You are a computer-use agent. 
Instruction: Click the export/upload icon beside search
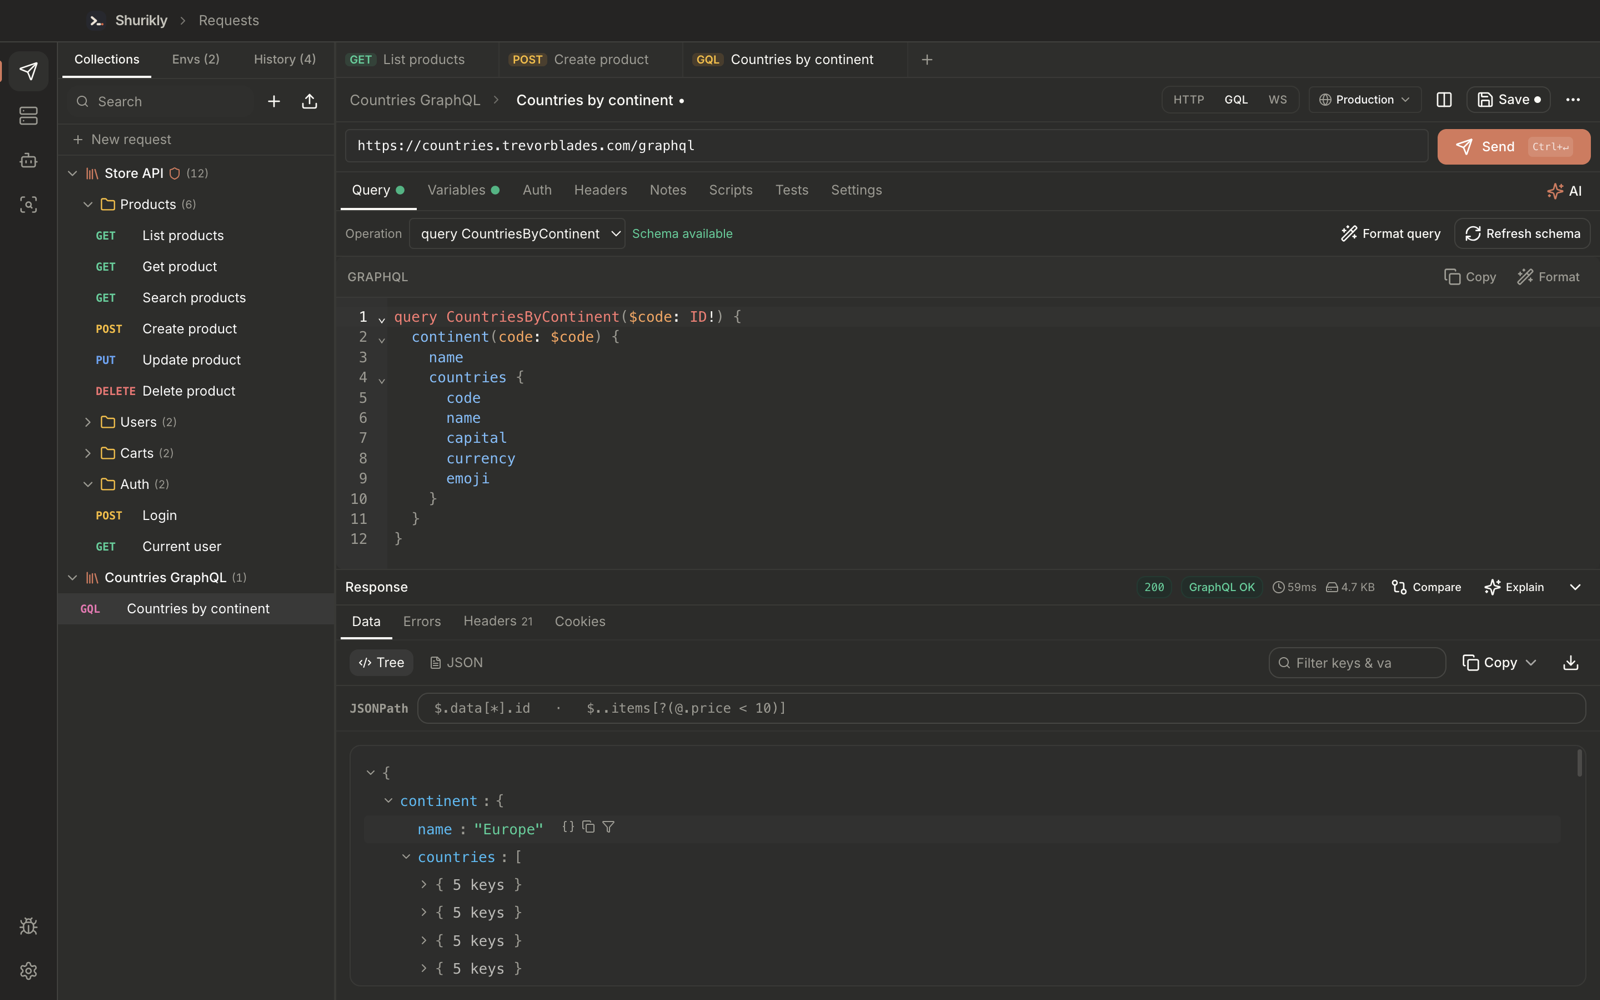[x=309, y=101]
